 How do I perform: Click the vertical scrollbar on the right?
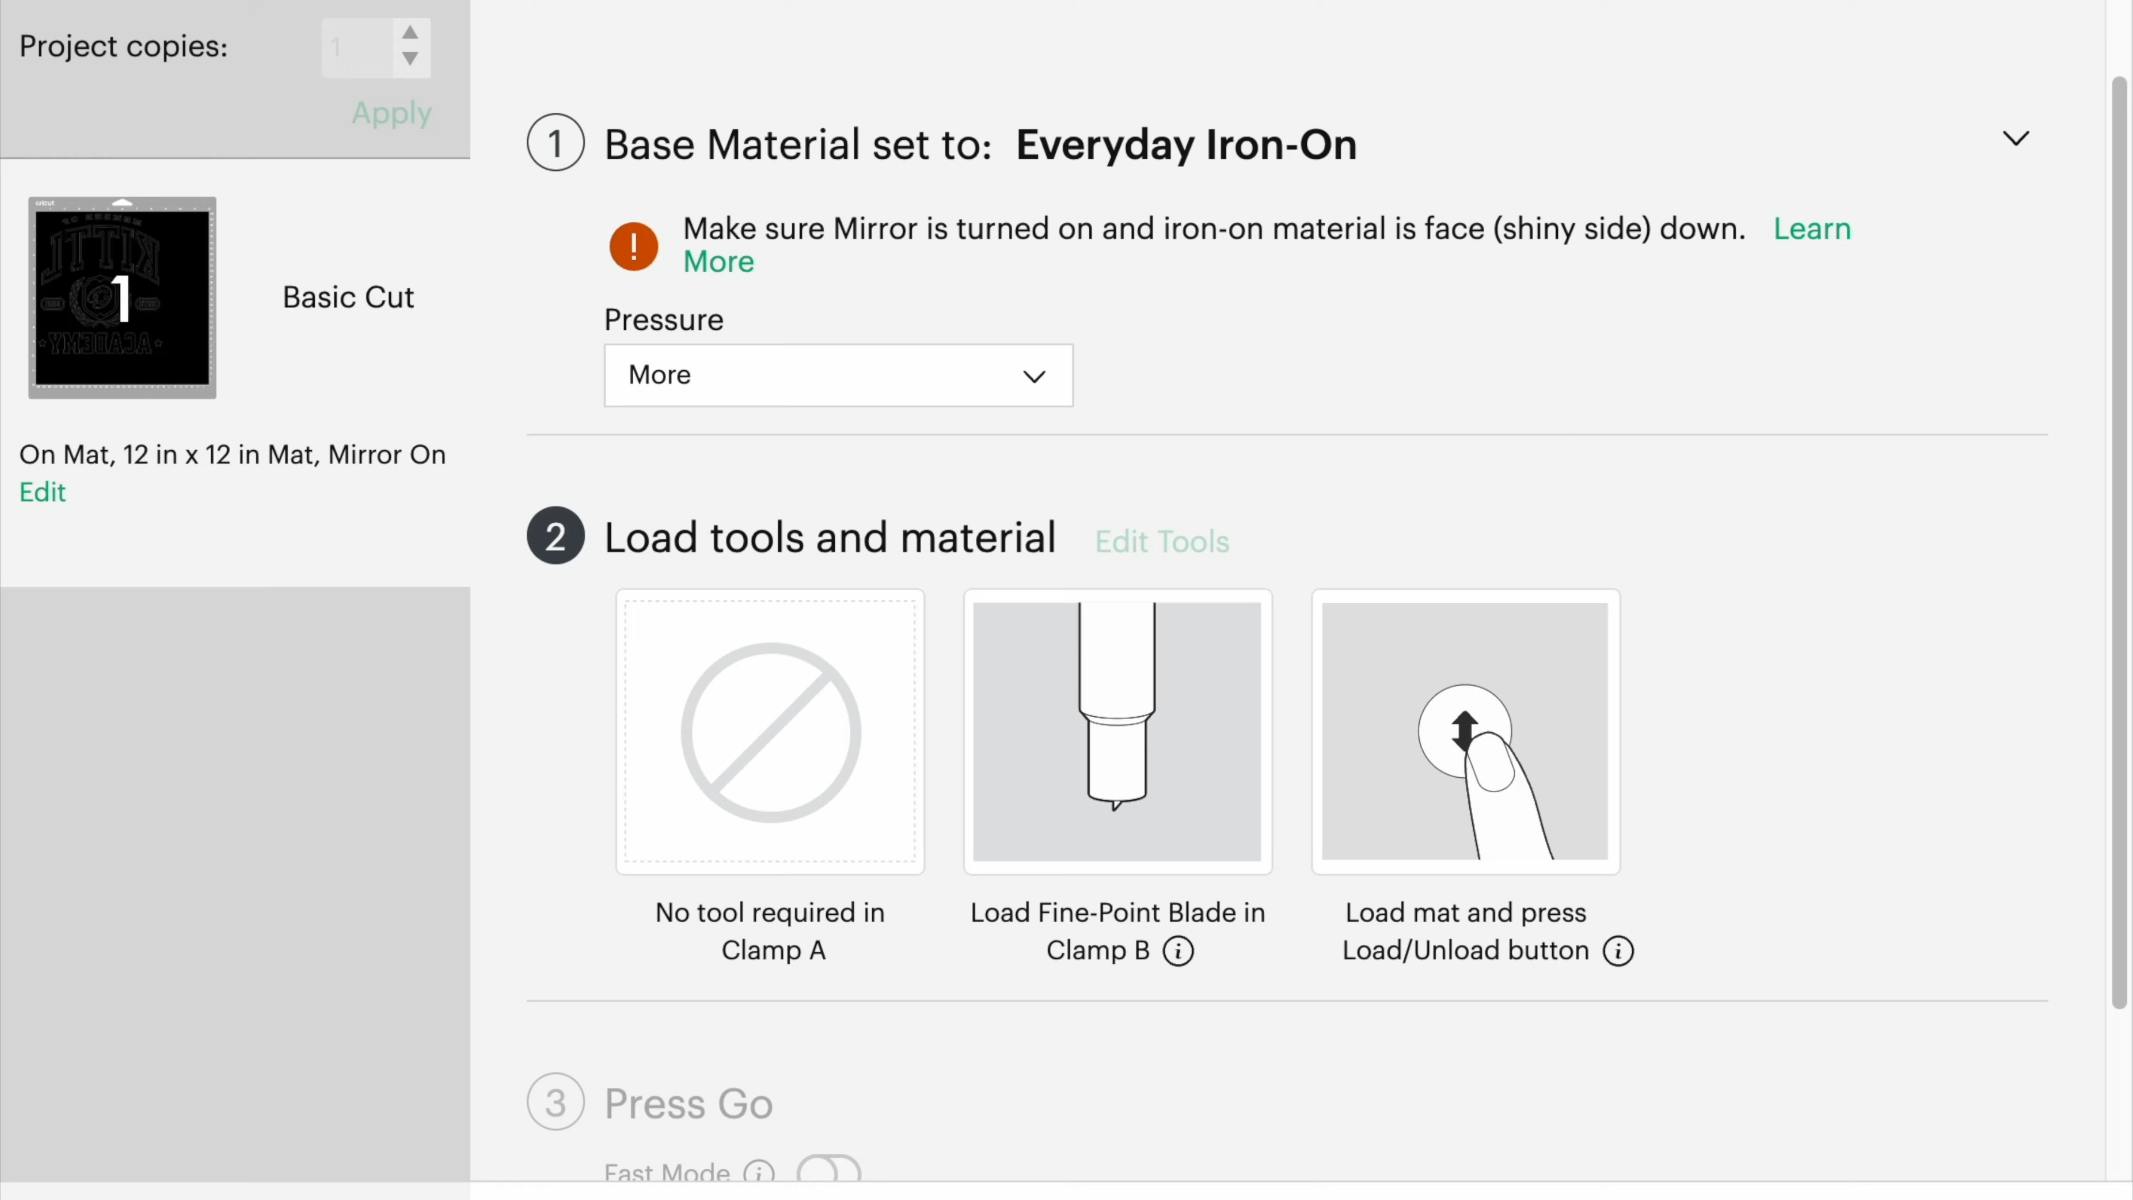click(x=2119, y=540)
